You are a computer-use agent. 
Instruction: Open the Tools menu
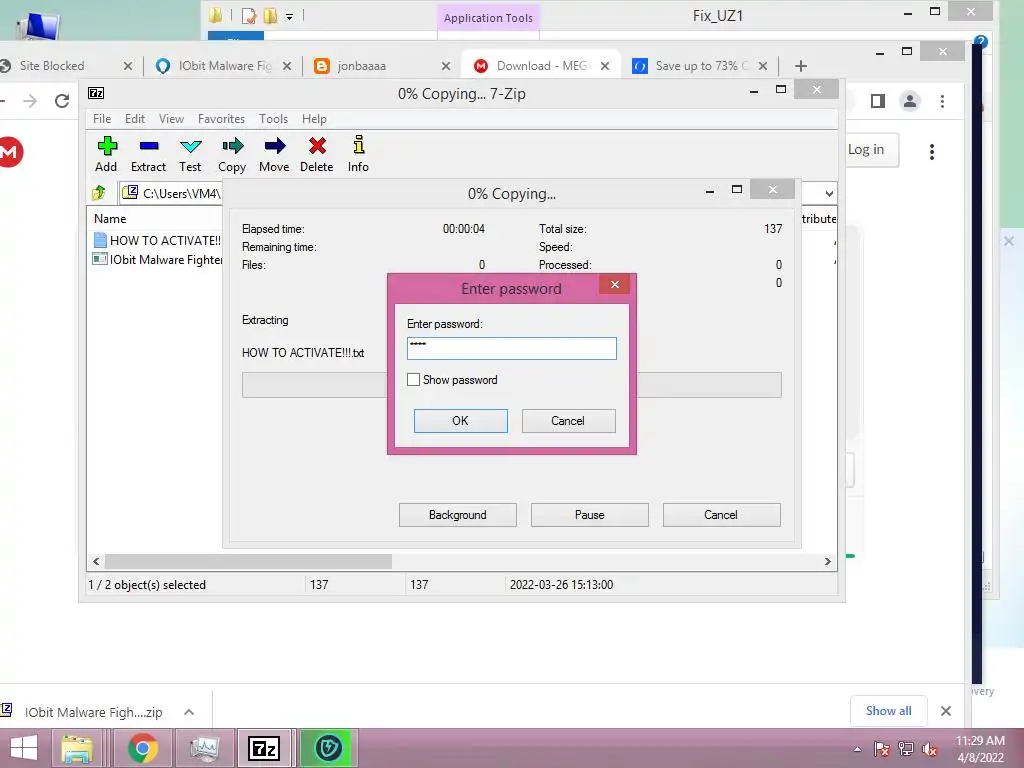click(274, 119)
